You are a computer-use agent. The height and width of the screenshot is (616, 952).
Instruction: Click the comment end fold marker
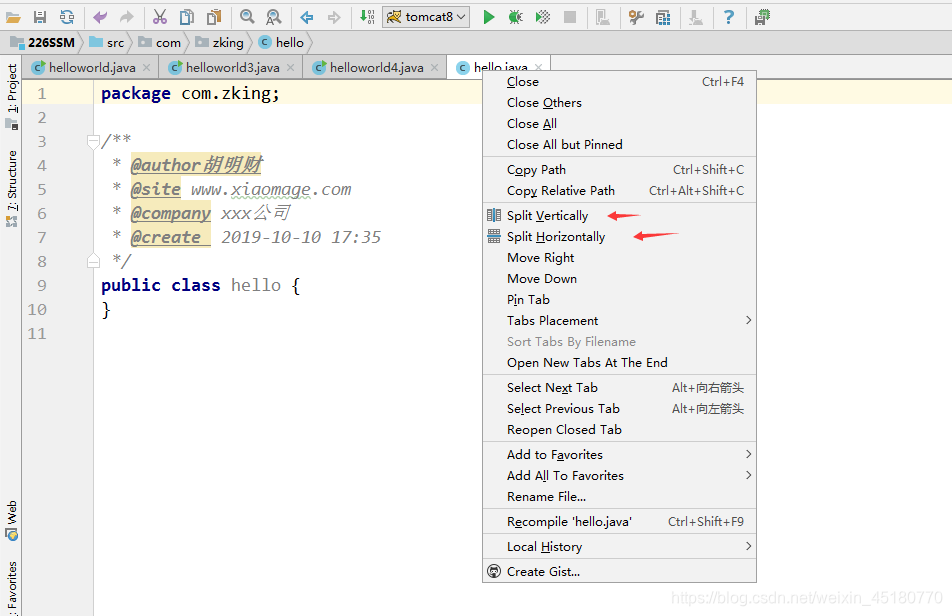tap(93, 261)
